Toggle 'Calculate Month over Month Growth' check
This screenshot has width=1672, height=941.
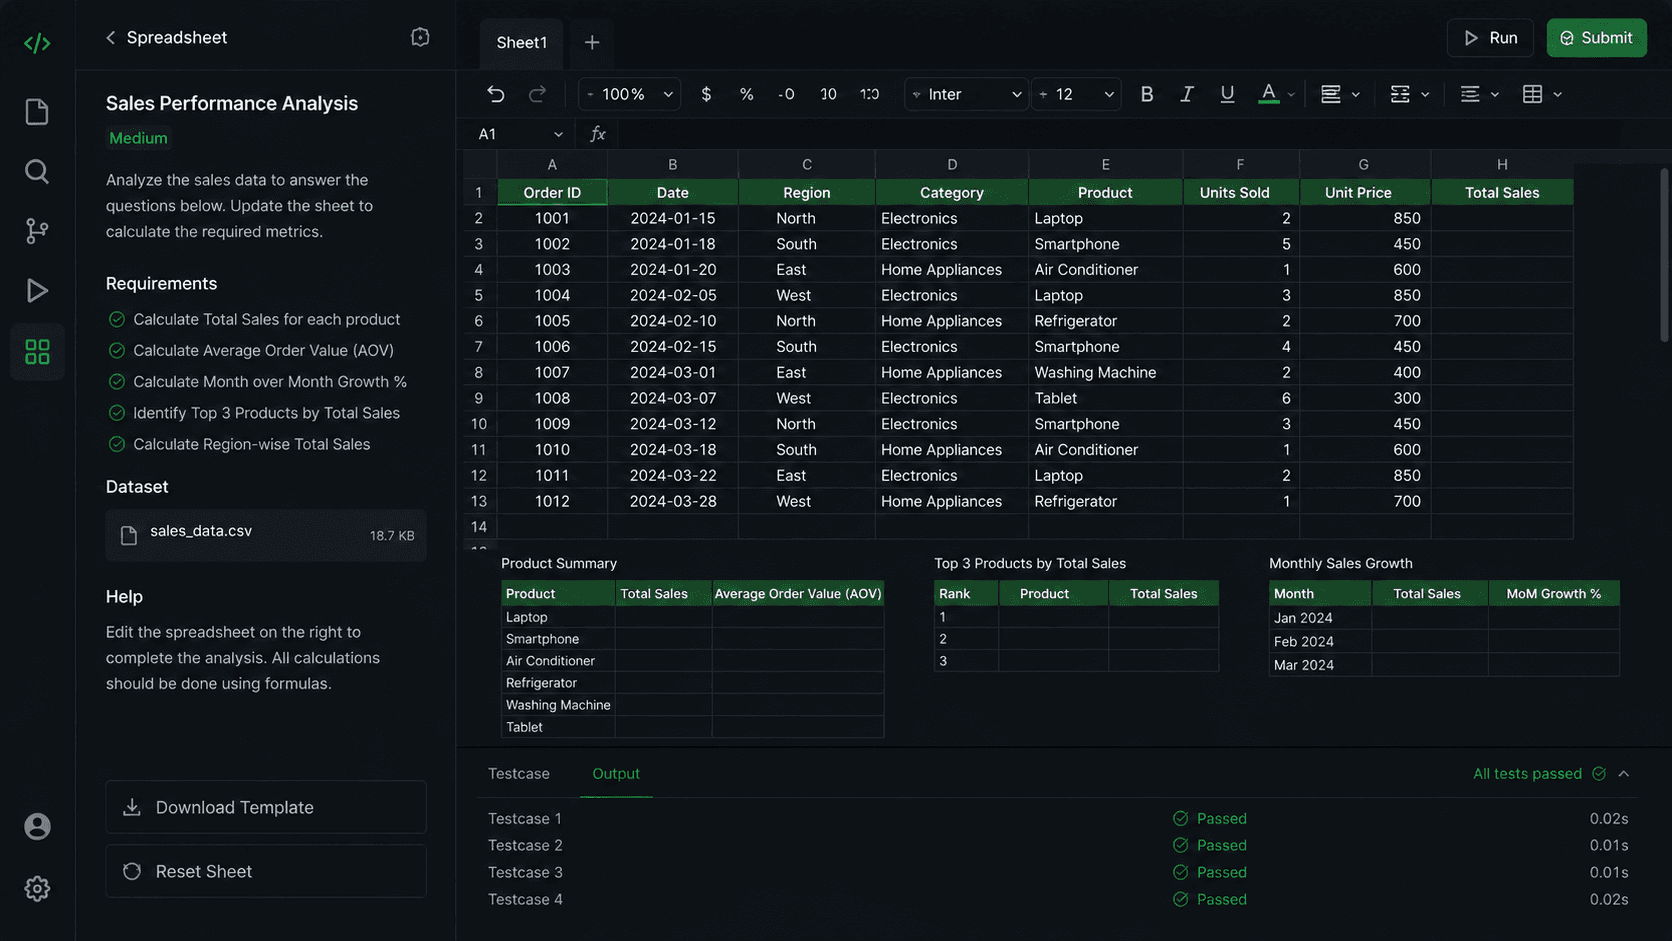pyautogui.click(x=117, y=381)
